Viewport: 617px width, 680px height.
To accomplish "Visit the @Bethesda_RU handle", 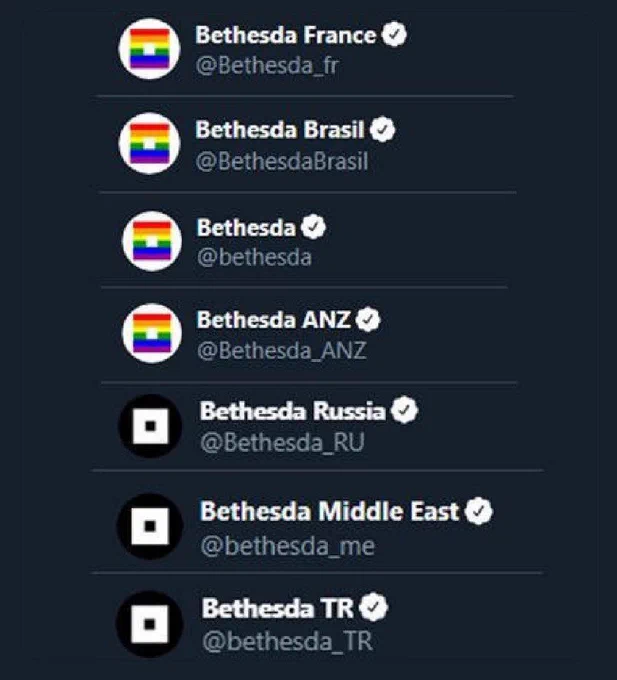I will (x=282, y=442).
